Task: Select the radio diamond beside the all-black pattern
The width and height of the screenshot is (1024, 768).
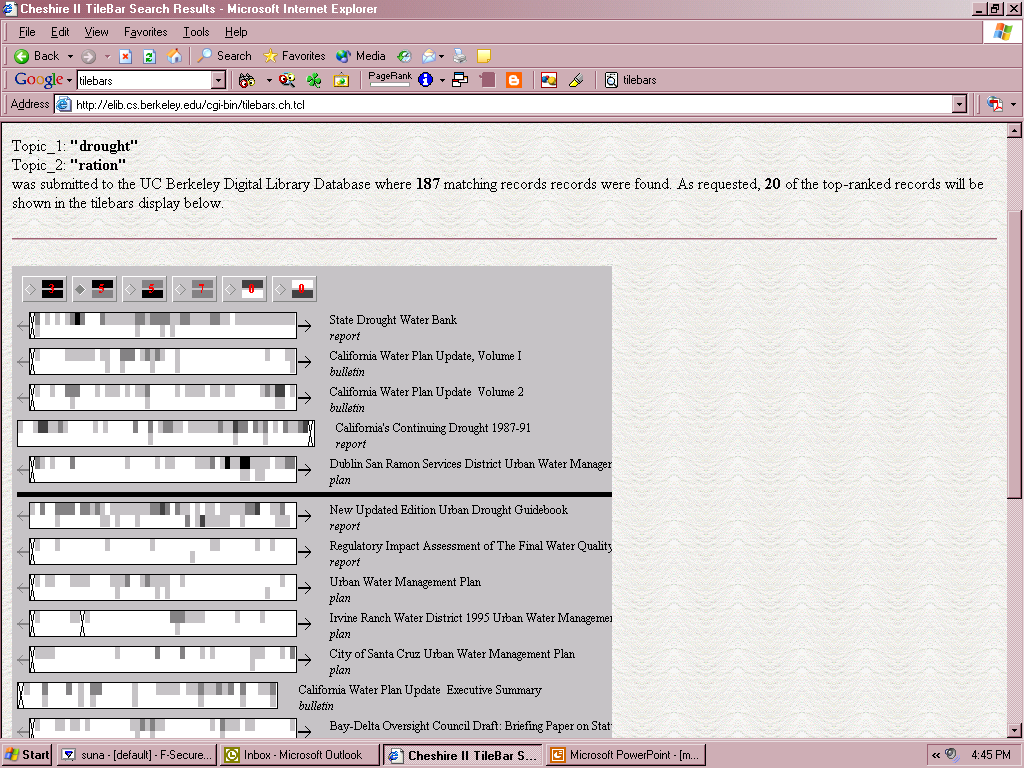Action: (32, 290)
